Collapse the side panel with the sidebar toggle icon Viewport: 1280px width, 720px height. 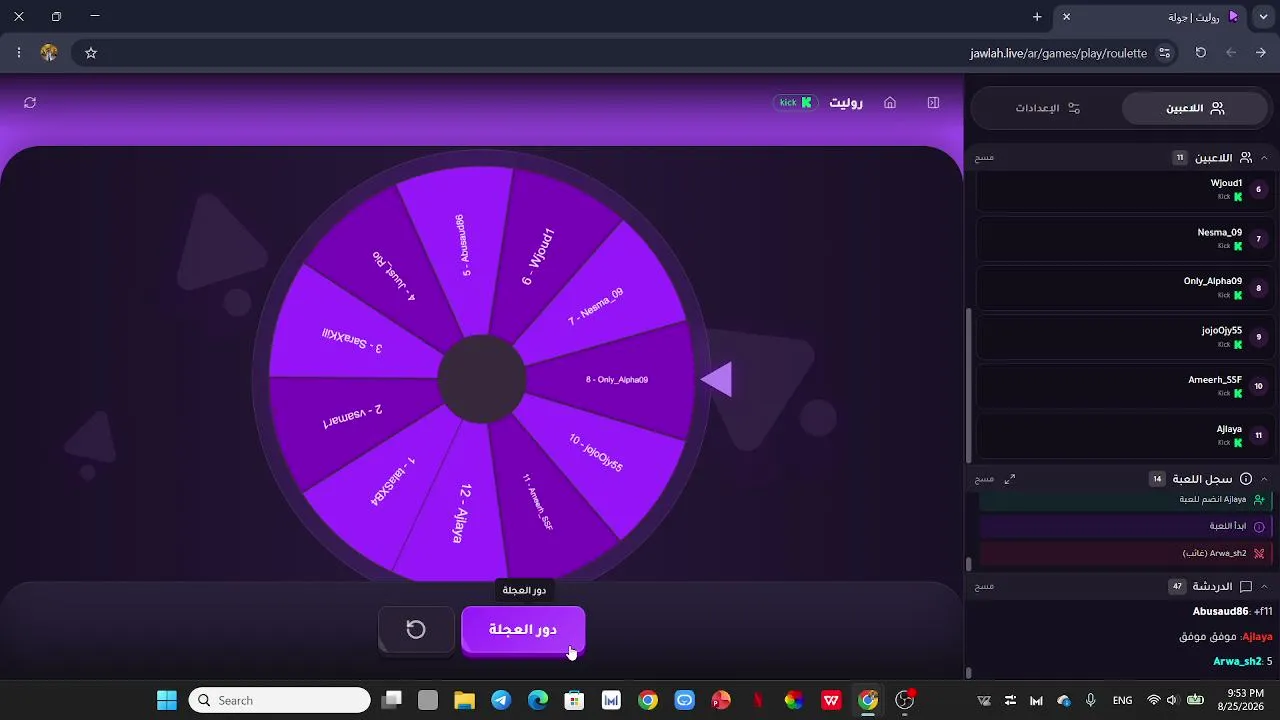[933, 103]
